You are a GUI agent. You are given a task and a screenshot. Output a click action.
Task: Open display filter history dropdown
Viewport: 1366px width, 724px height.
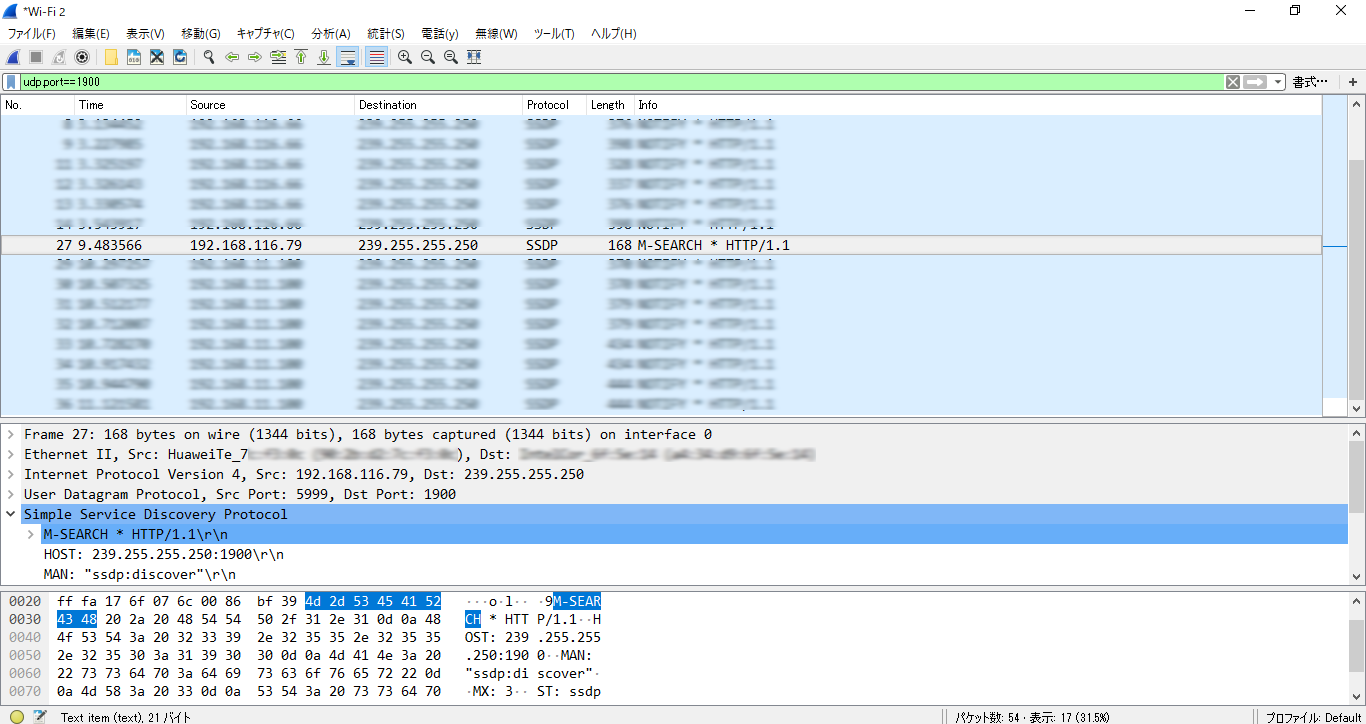[x=1278, y=82]
